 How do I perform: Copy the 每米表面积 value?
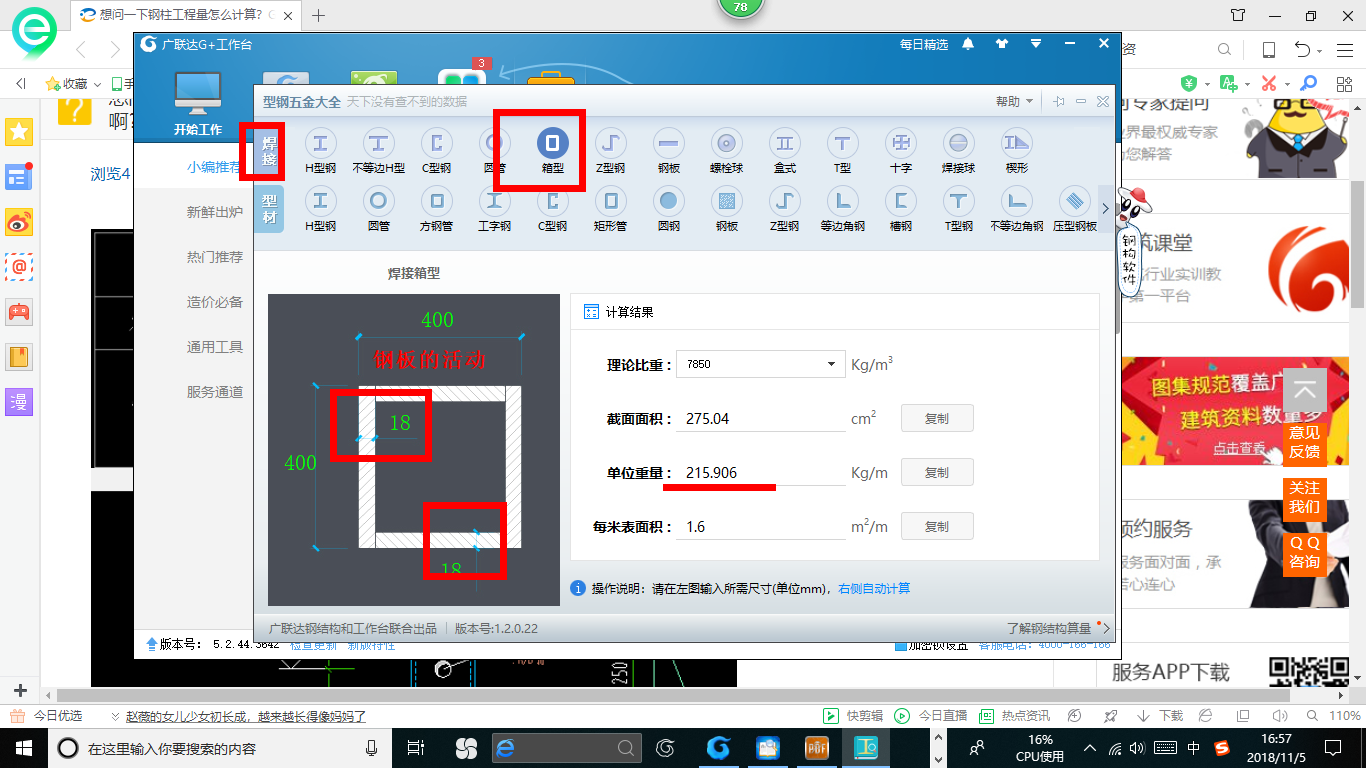[937, 526]
